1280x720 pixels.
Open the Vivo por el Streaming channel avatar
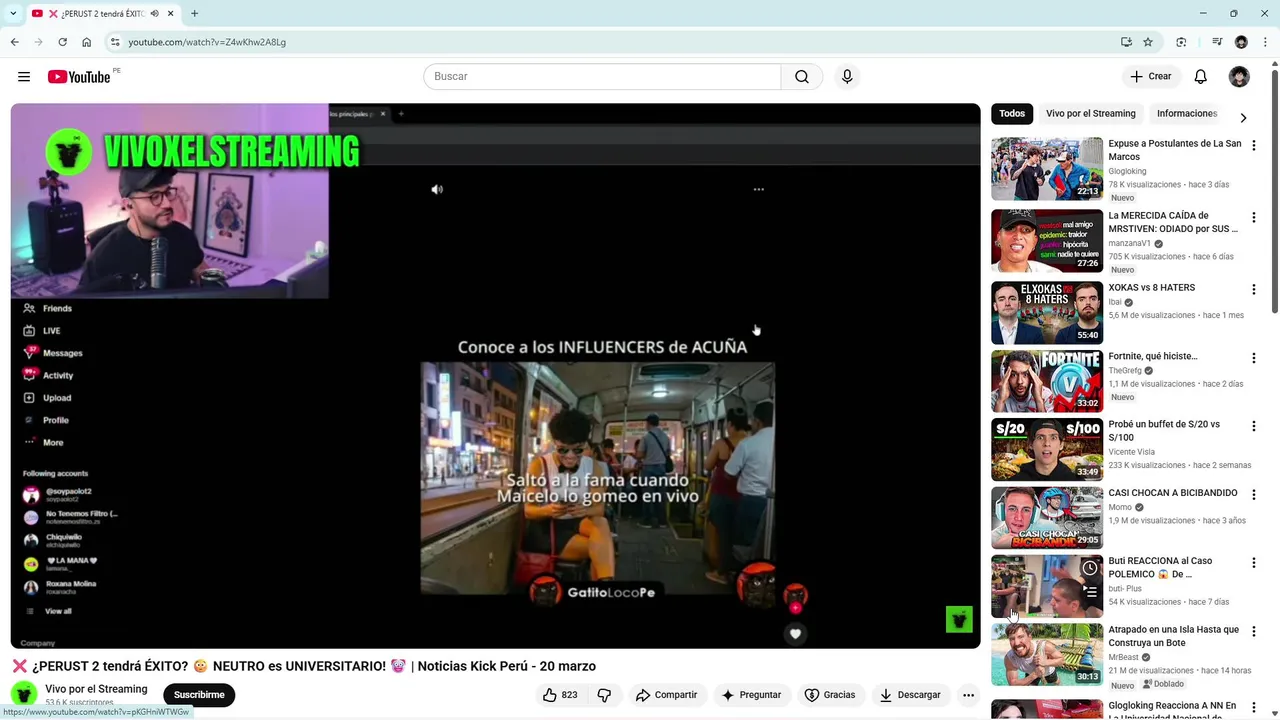(x=24, y=694)
